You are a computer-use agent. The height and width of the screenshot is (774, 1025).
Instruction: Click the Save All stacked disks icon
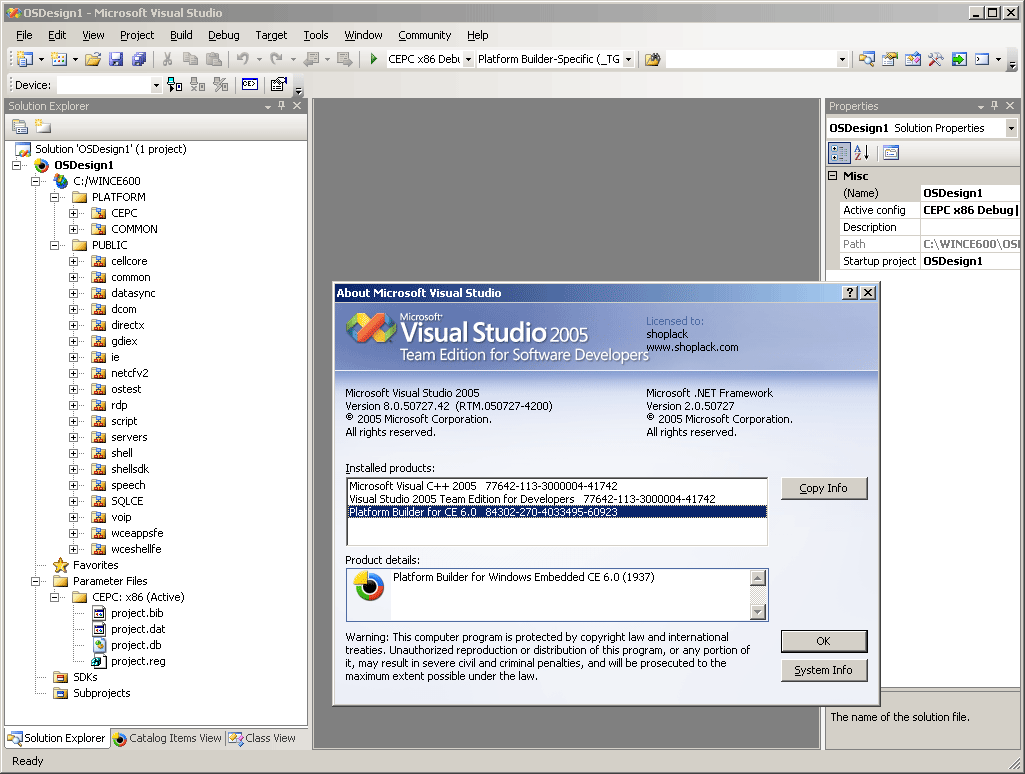coord(139,59)
